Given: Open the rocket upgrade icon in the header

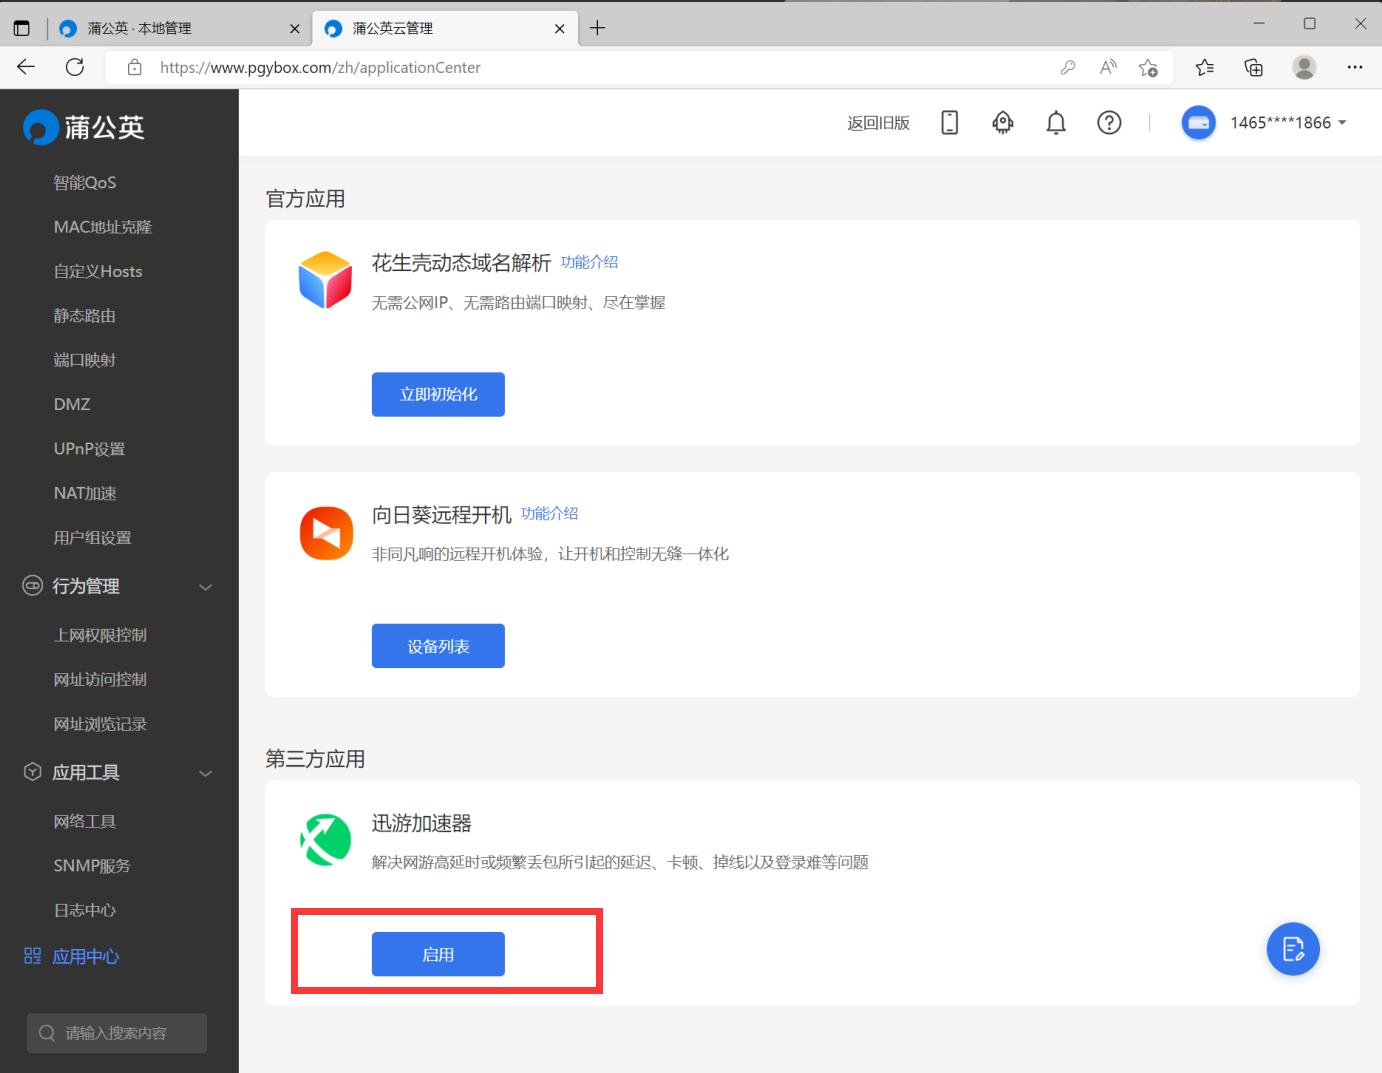Looking at the screenshot, I should 1002,122.
